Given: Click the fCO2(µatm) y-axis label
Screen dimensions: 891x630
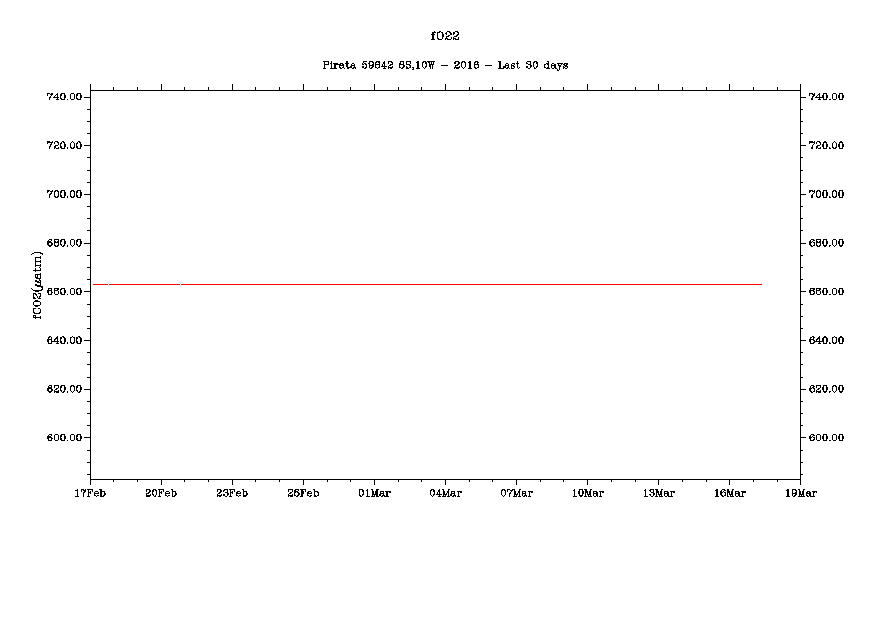Looking at the screenshot, I should tap(38, 285).
